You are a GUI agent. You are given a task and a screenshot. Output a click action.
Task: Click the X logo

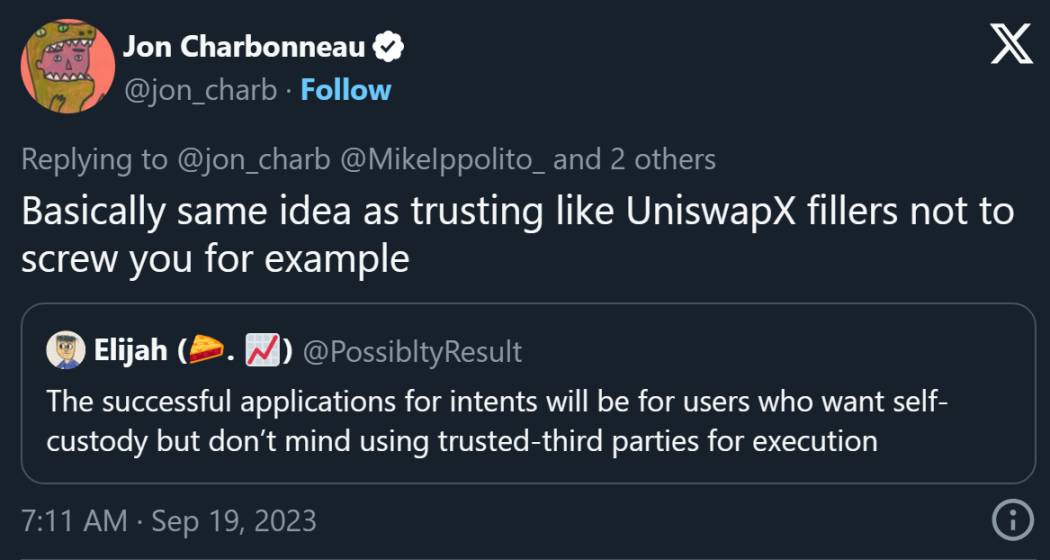pos(1011,46)
